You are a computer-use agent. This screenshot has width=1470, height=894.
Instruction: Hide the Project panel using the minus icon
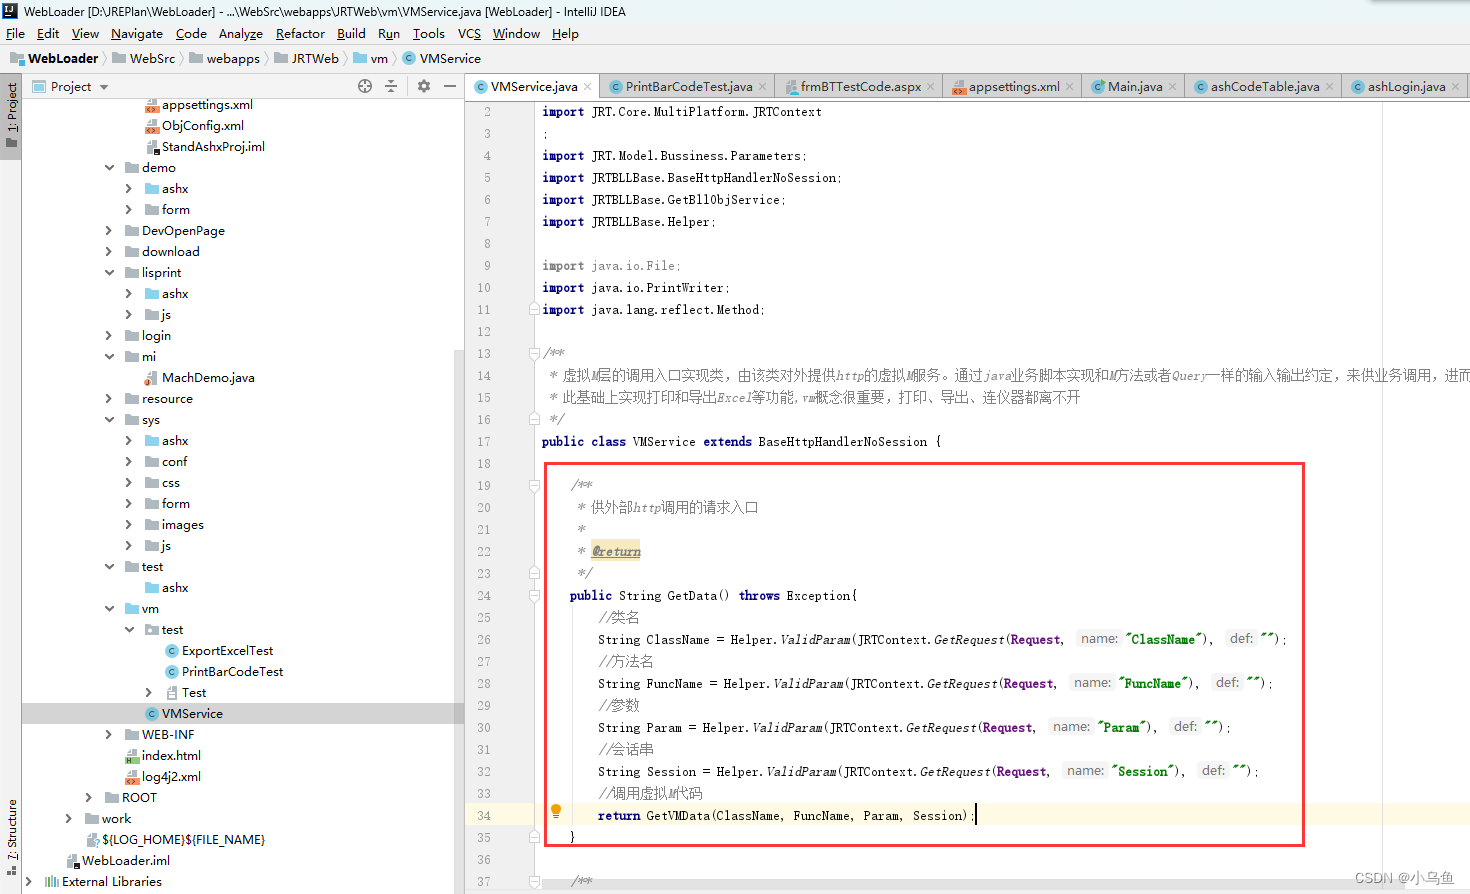coord(450,87)
